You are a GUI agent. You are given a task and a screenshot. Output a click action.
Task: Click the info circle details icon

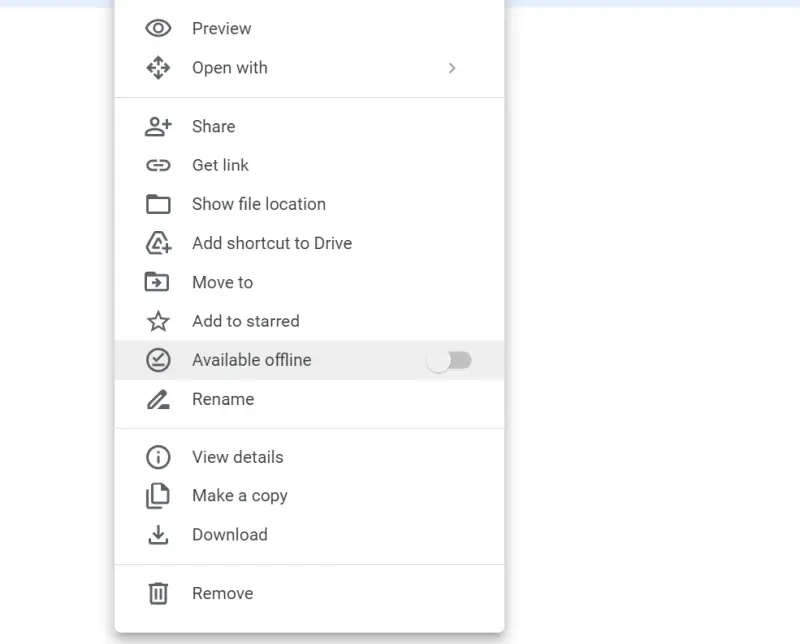(158, 457)
